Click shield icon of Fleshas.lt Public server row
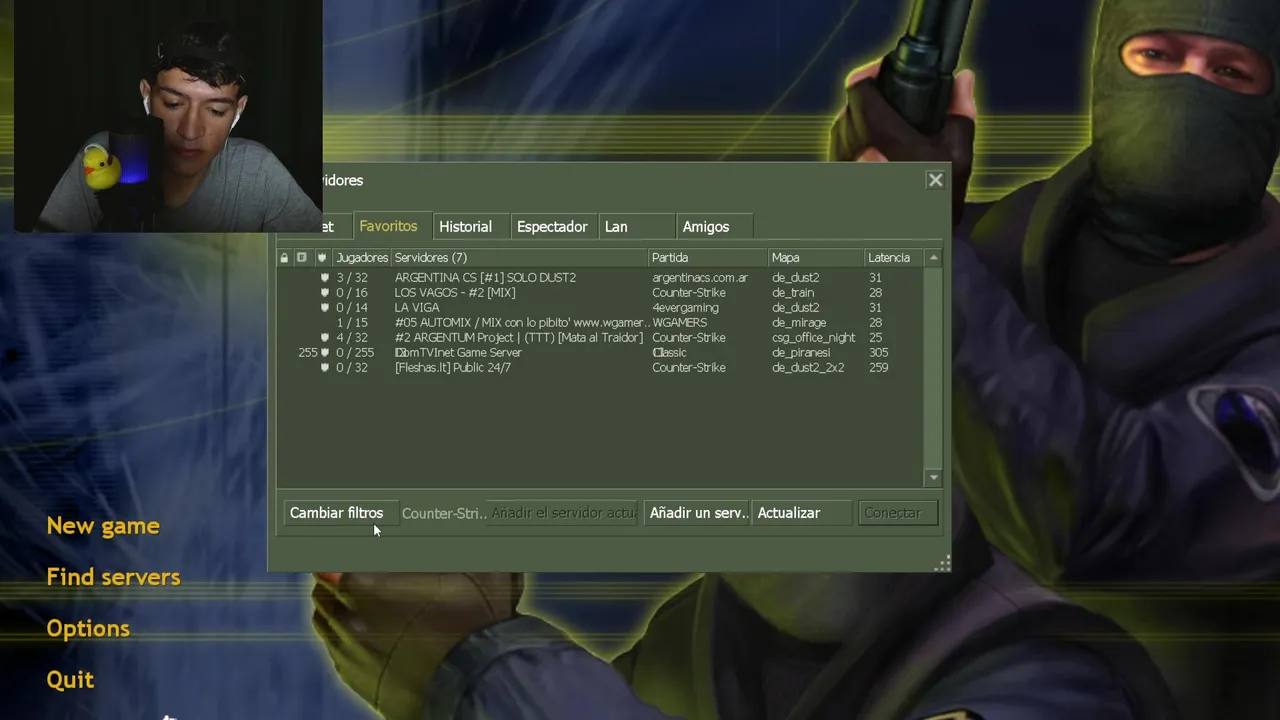1280x720 pixels. tap(324, 368)
